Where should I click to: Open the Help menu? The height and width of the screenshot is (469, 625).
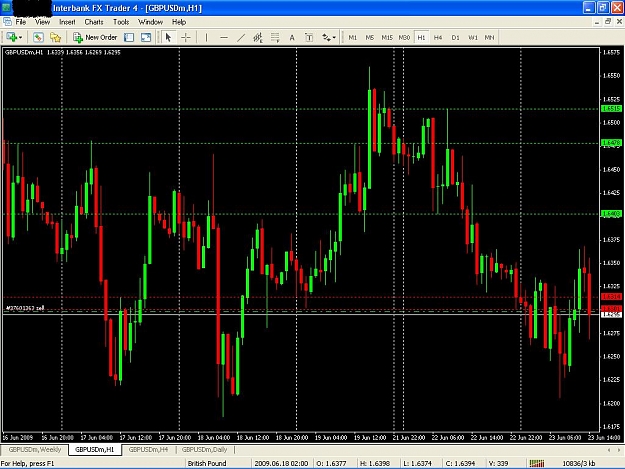(x=179, y=22)
